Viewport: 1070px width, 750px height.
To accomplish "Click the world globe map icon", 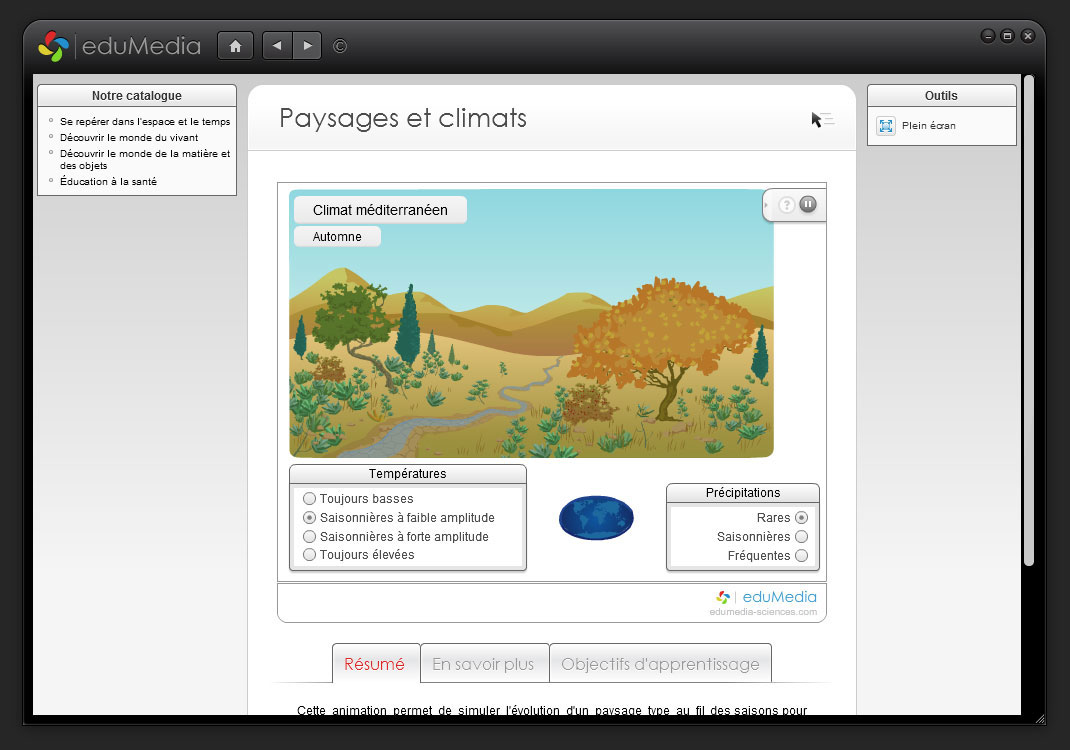I will 596,518.
